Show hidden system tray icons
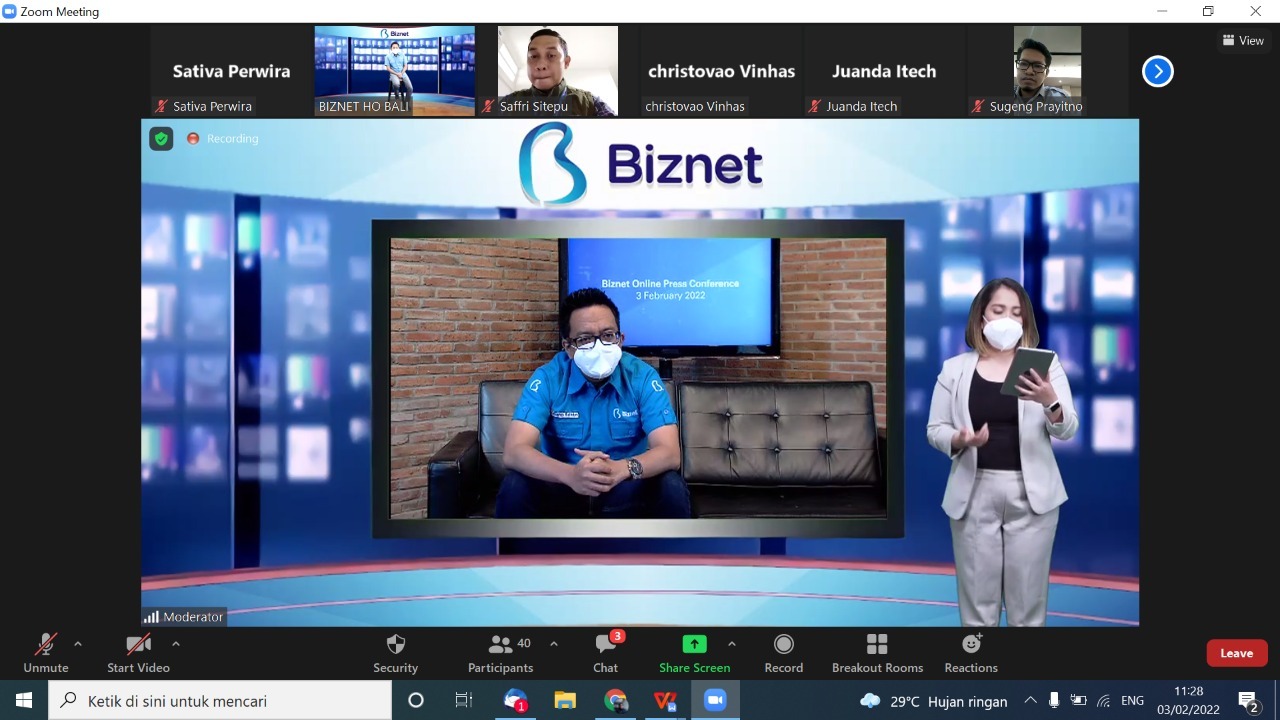 click(x=1031, y=701)
